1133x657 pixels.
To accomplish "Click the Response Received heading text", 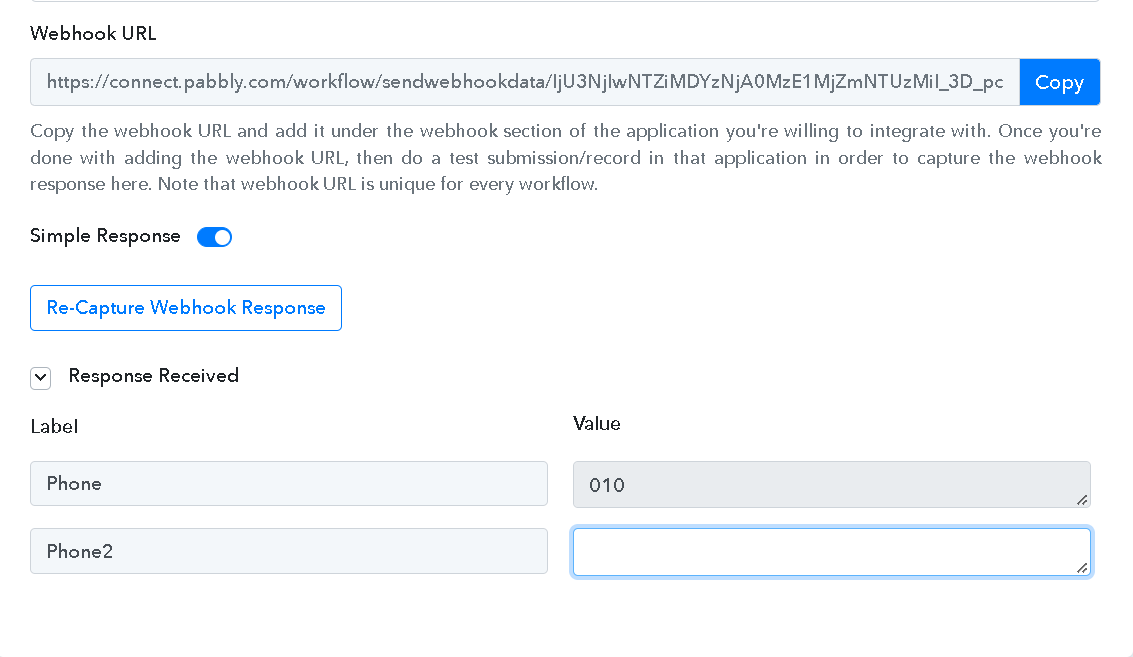I will tap(154, 376).
